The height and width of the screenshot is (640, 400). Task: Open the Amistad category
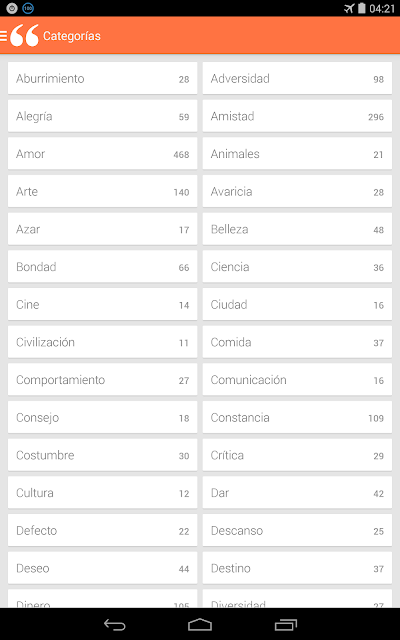tap(297, 116)
